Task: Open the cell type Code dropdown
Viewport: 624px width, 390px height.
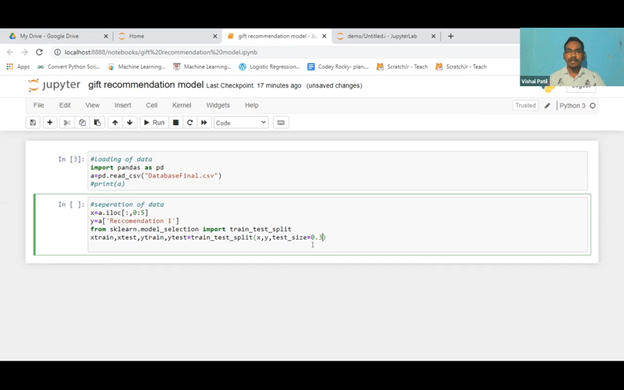Action: point(241,123)
